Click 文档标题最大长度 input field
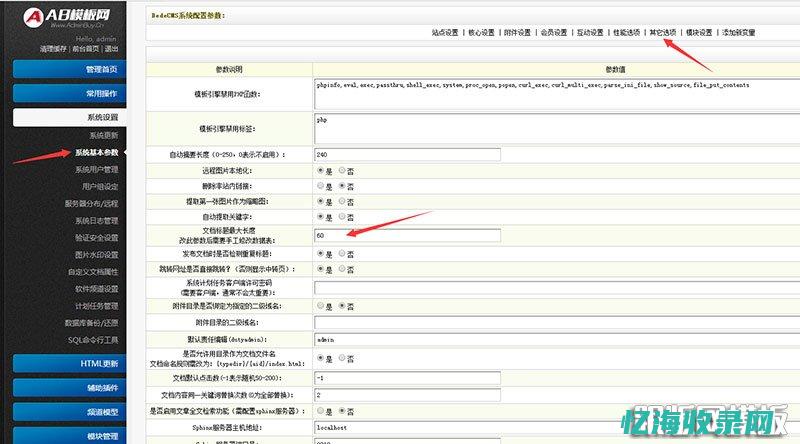Image resolution: width=800 pixels, height=444 pixels. click(406, 236)
